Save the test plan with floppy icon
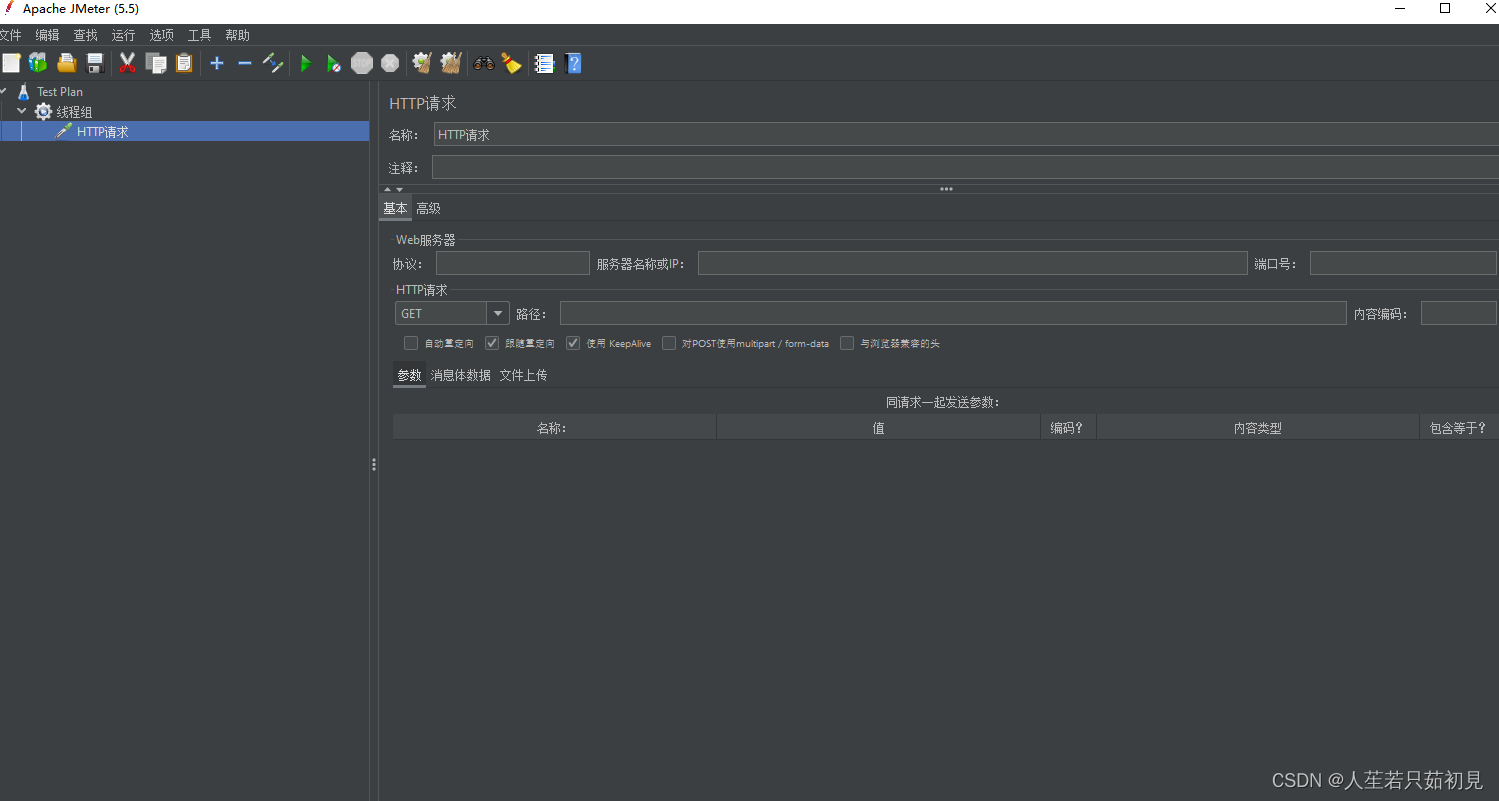 click(96, 63)
